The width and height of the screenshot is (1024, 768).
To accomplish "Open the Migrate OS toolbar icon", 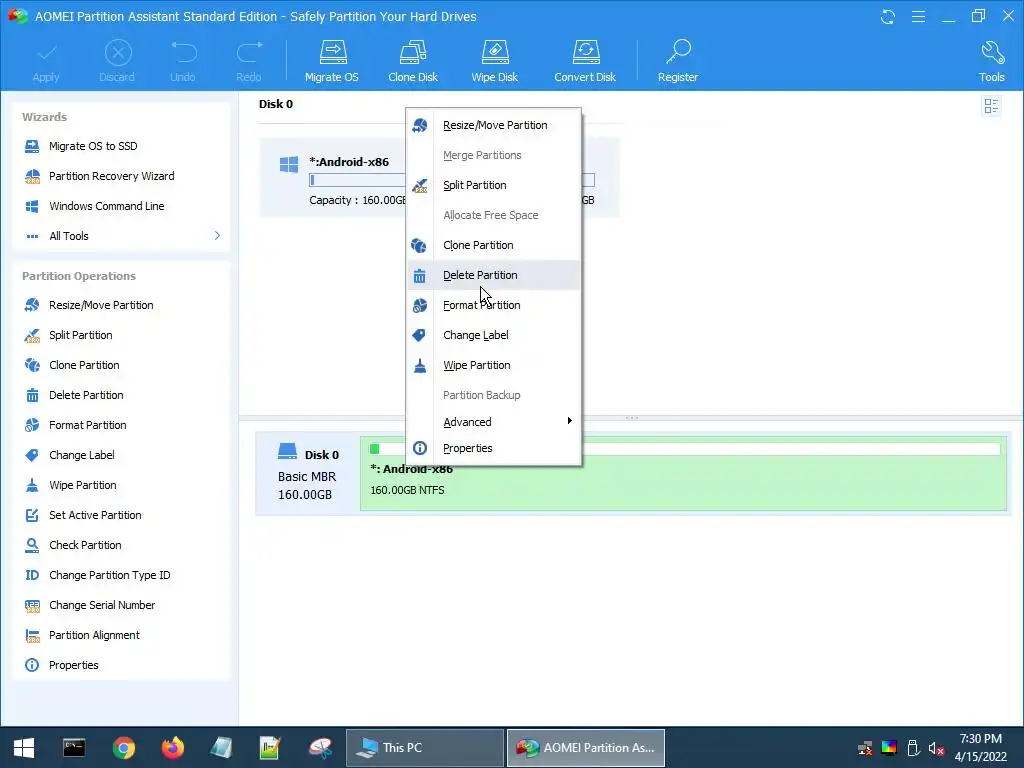I will [x=332, y=61].
